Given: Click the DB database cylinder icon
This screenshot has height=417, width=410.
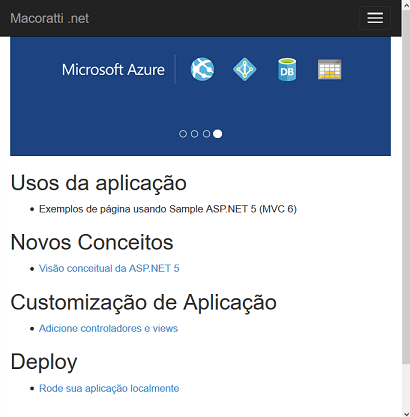Looking at the screenshot, I should point(287,69).
